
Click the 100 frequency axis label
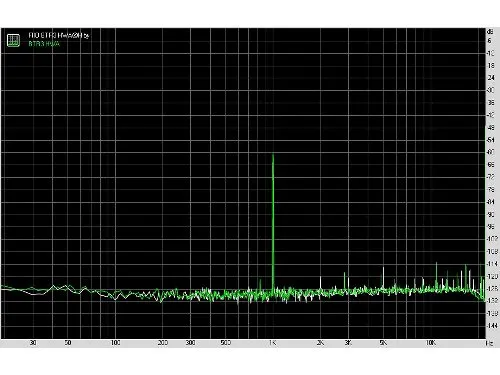(x=115, y=343)
